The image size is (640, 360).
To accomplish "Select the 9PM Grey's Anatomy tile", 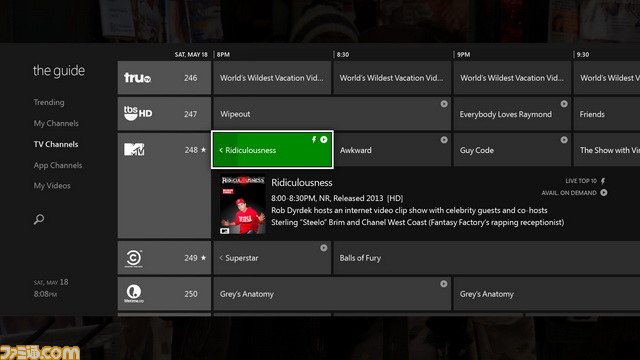I will 547,293.
